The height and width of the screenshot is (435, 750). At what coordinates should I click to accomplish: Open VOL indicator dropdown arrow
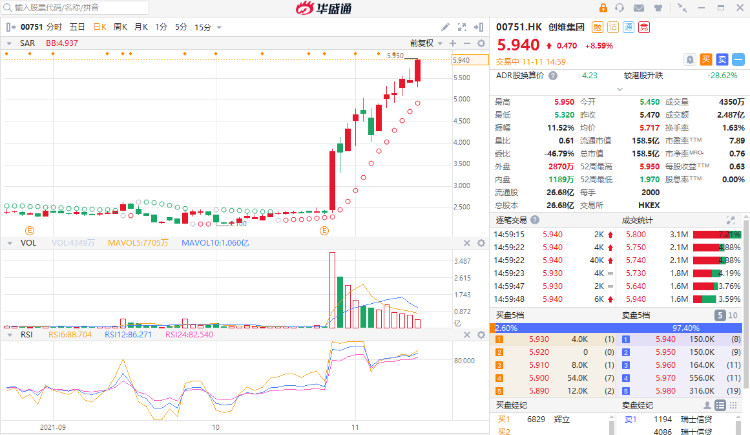point(9,244)
